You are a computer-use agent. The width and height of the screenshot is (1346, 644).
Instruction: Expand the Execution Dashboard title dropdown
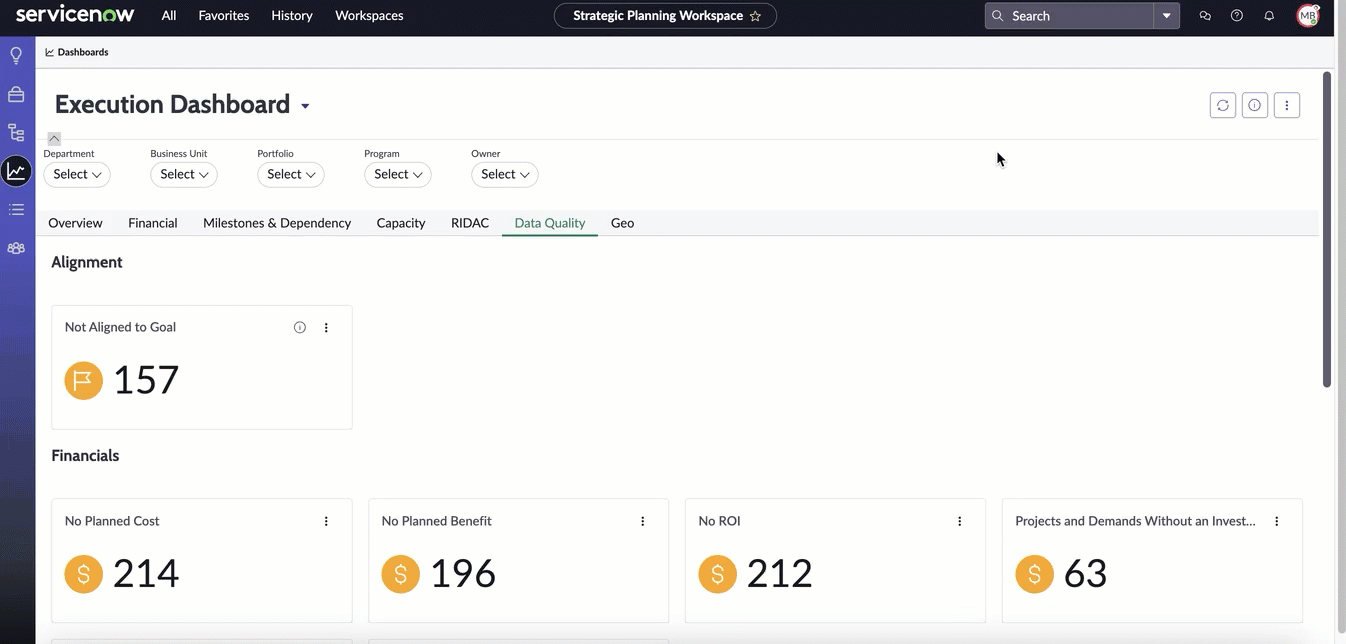click(305, 107)
